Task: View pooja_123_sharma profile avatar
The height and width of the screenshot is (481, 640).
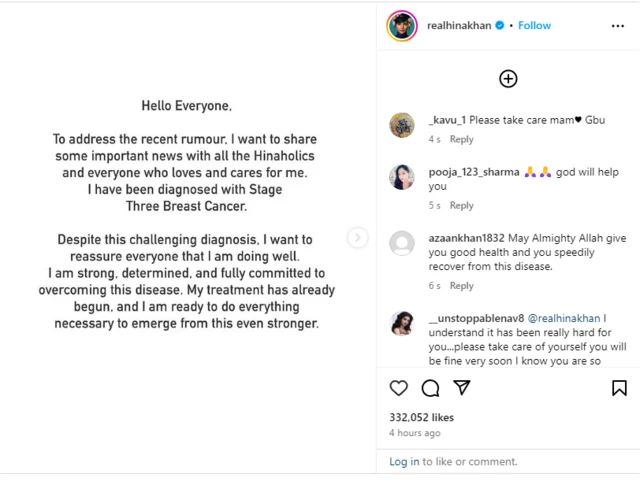Action: 401,176
